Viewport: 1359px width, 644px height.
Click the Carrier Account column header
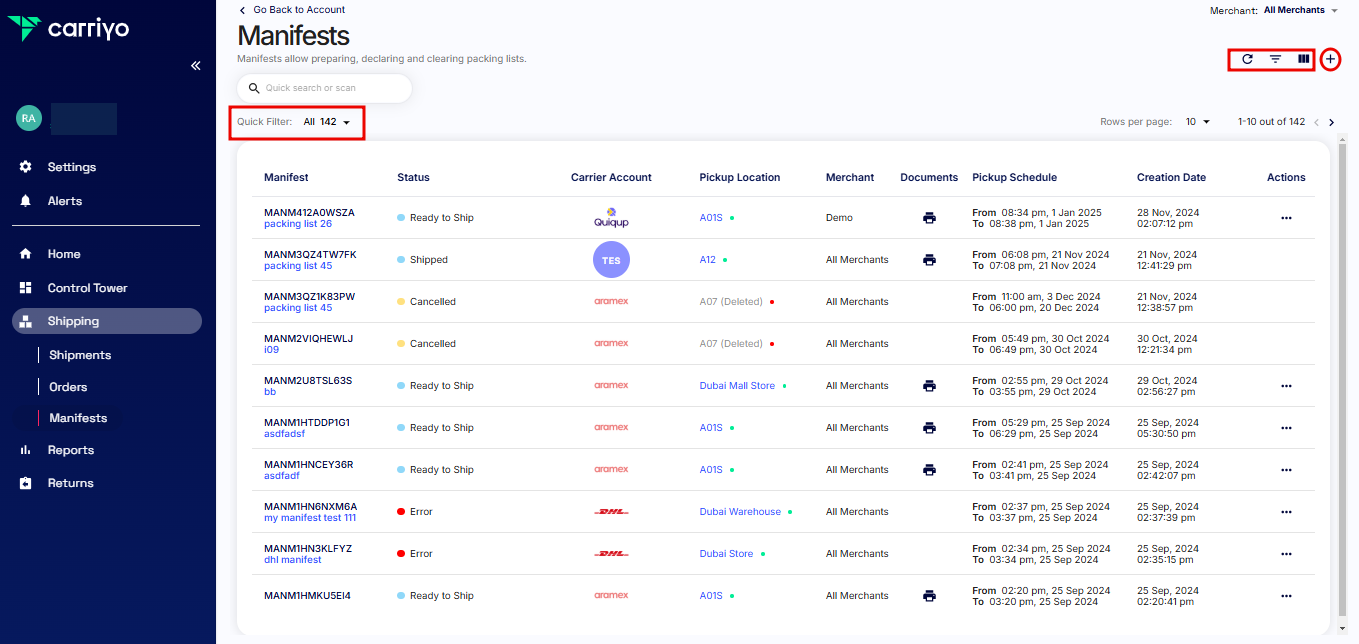coord(611,177)
